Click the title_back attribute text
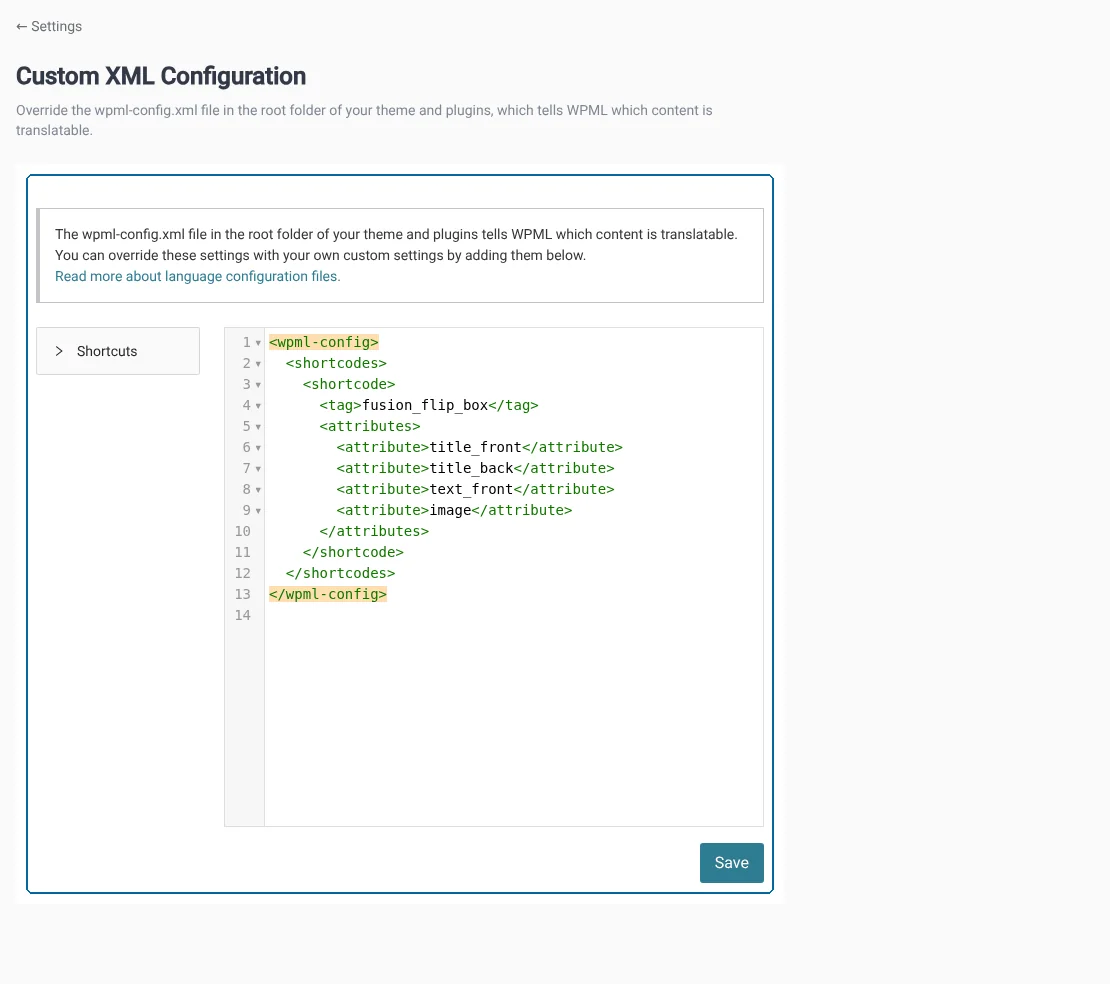Image resolution: width=1110 pixels, height=984 pixels. [471, 468]
